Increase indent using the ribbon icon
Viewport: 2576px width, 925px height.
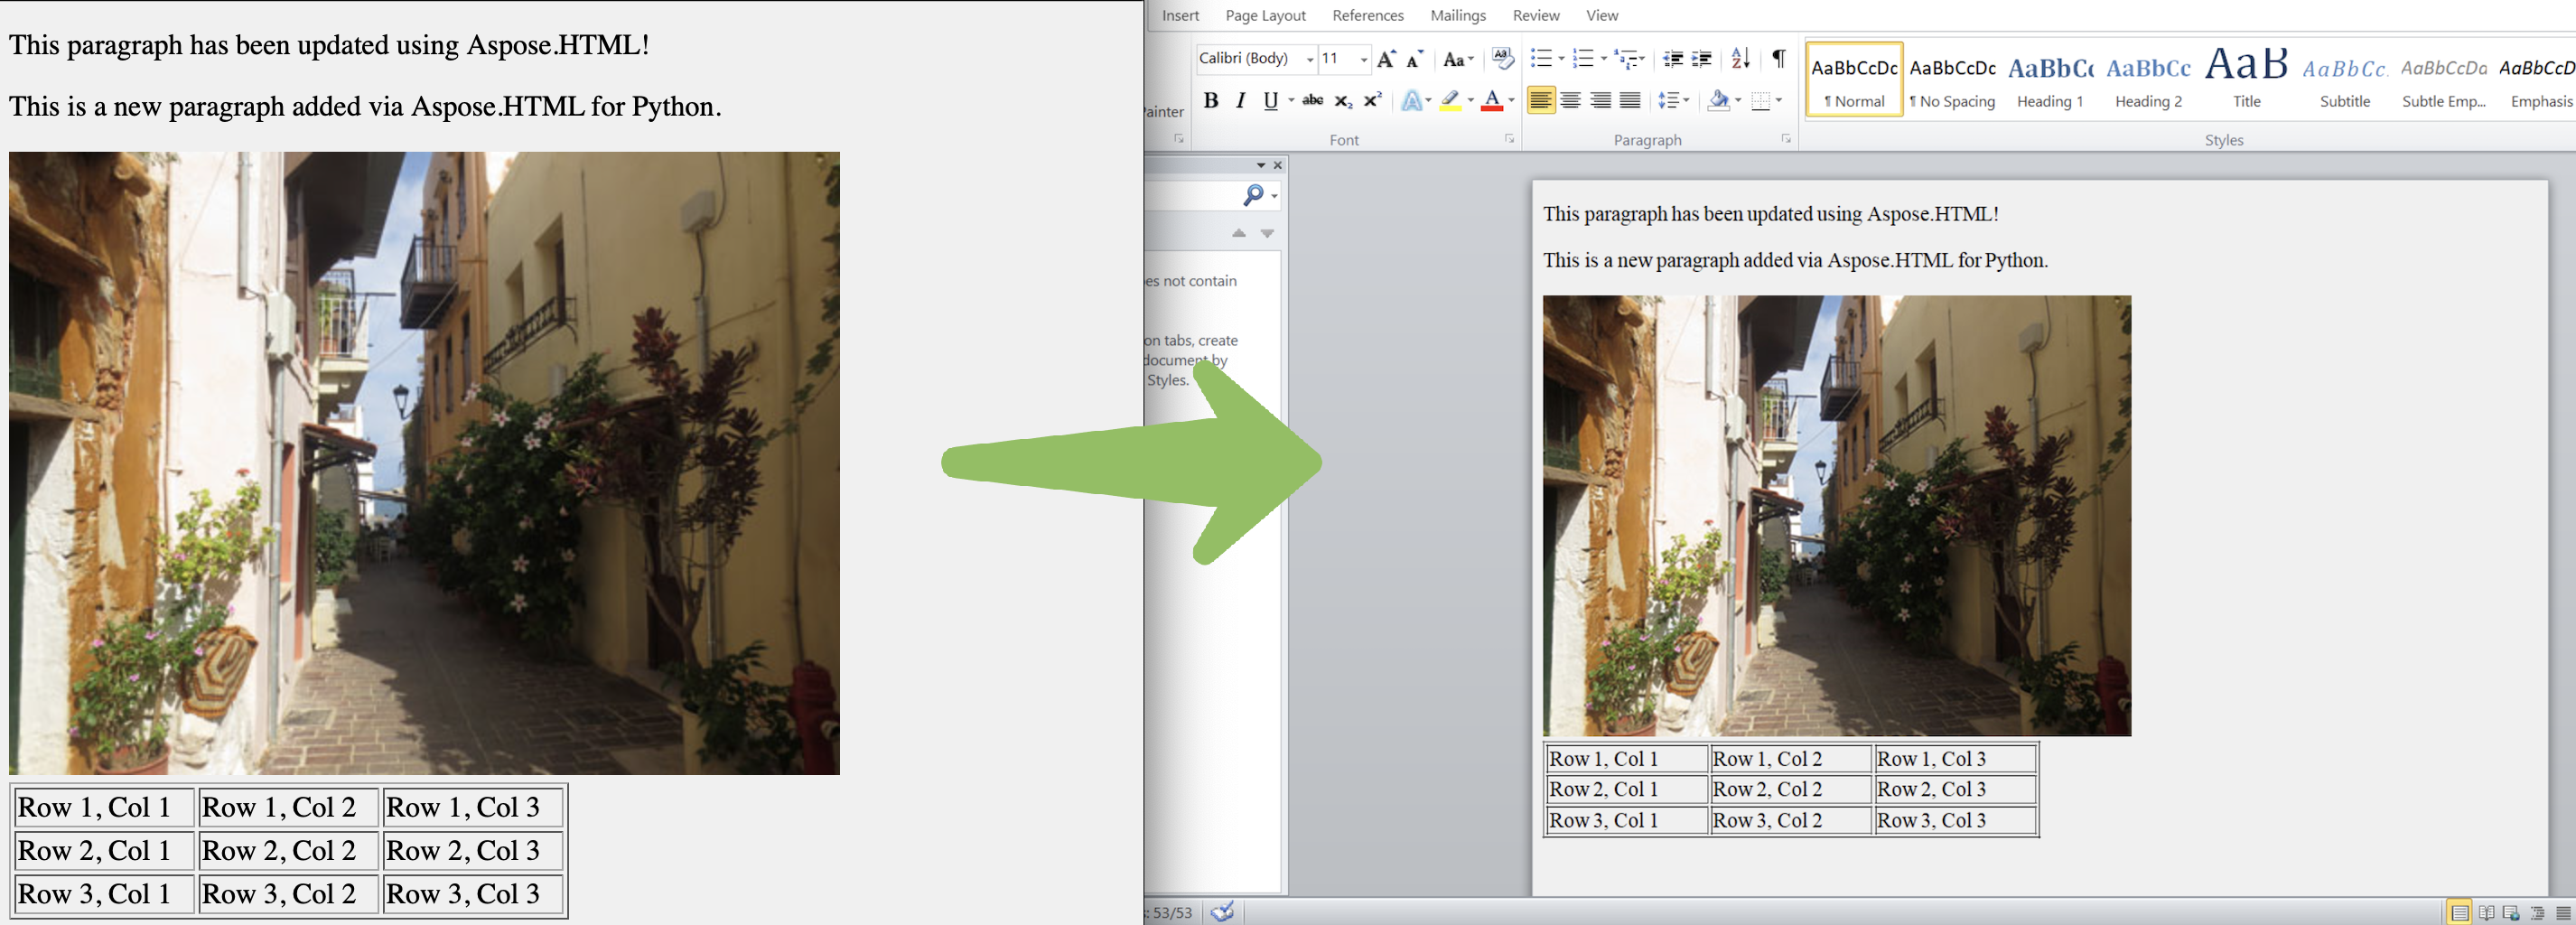(1701, 59)
